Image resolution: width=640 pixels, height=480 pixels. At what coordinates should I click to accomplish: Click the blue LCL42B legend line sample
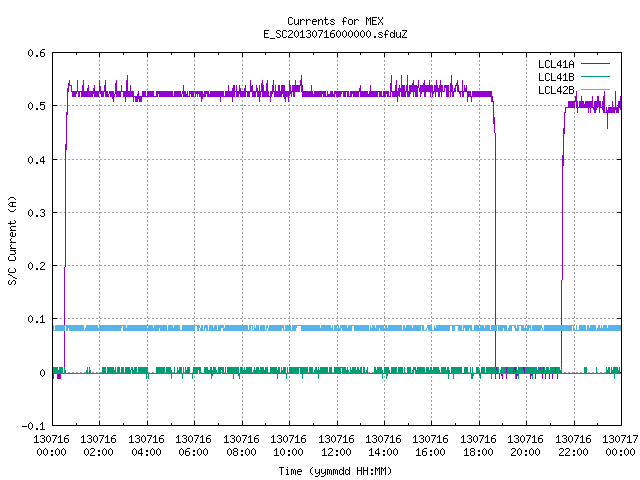coord(595,90)
